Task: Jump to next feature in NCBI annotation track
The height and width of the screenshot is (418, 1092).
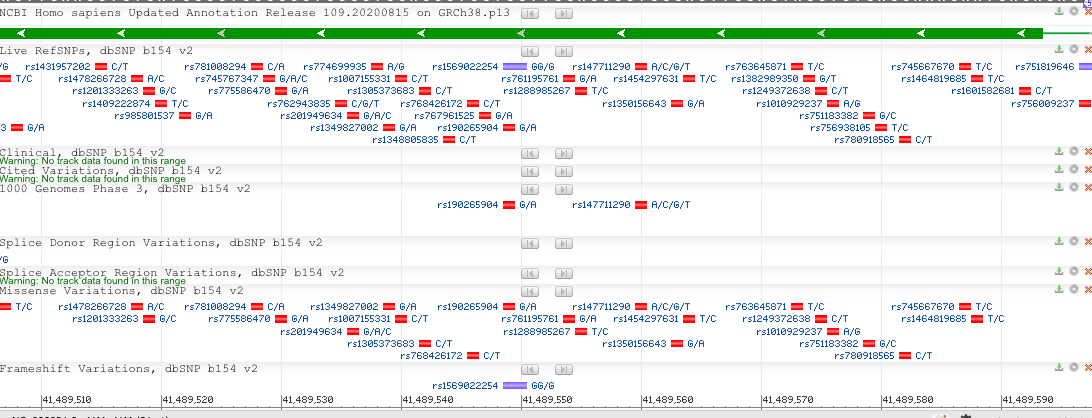Action: pos(556,13)
